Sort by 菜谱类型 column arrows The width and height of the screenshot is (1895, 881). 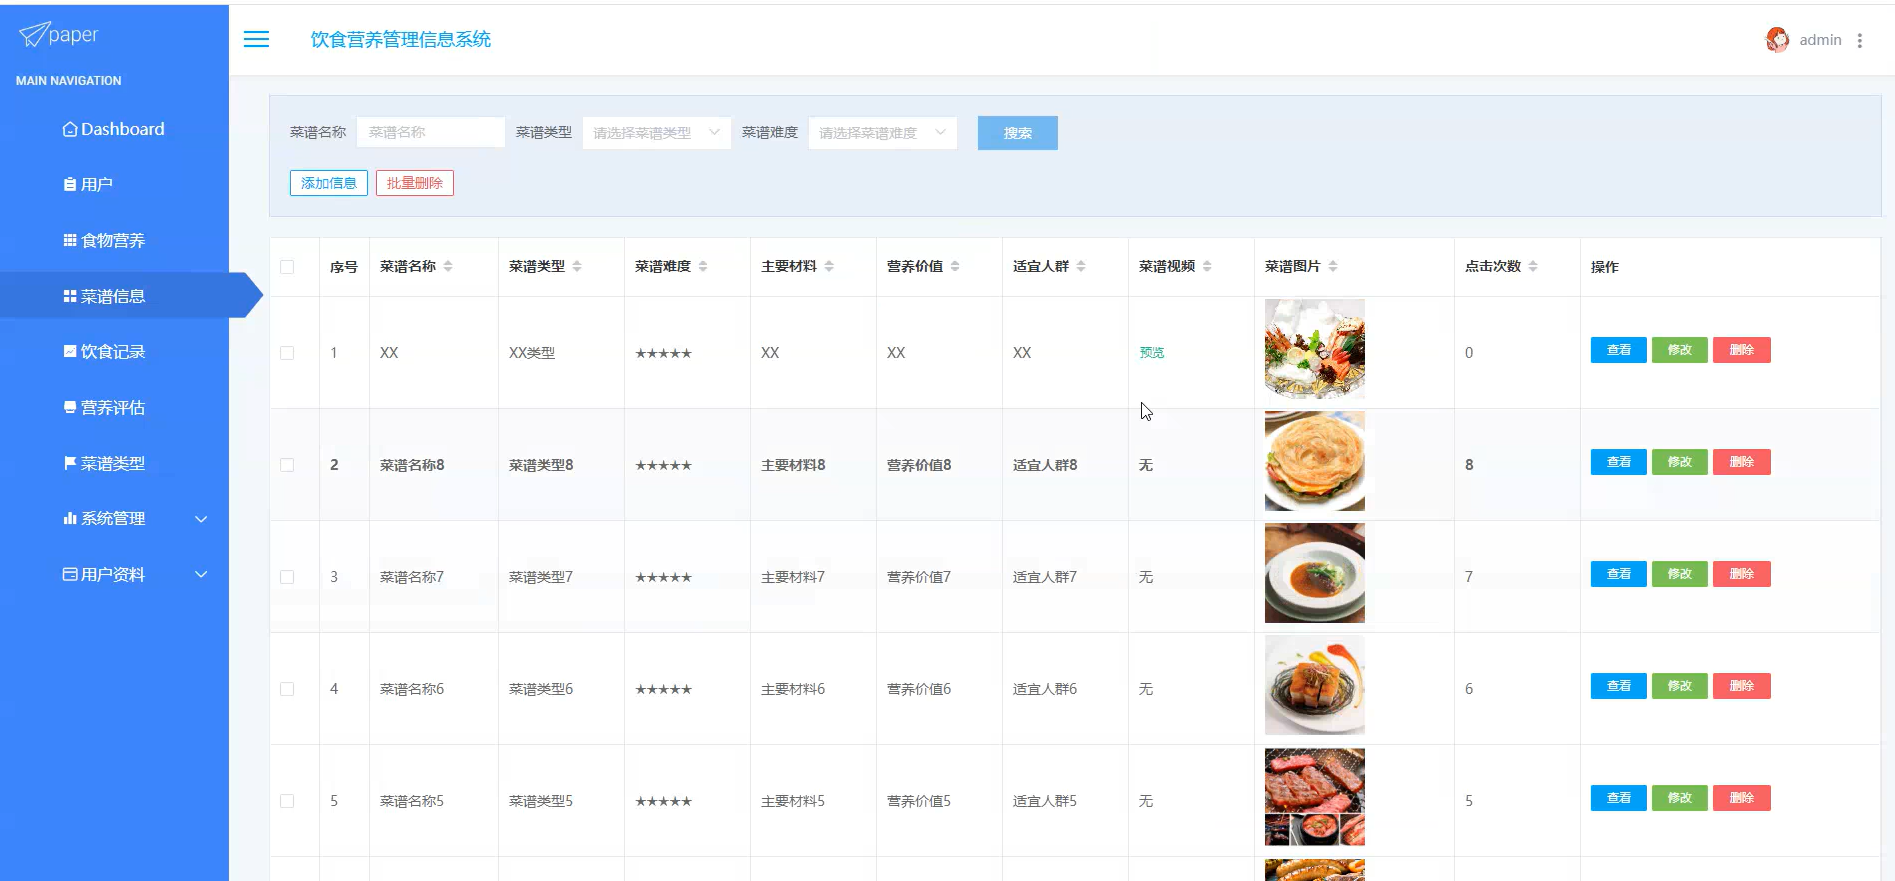(577, 266)
